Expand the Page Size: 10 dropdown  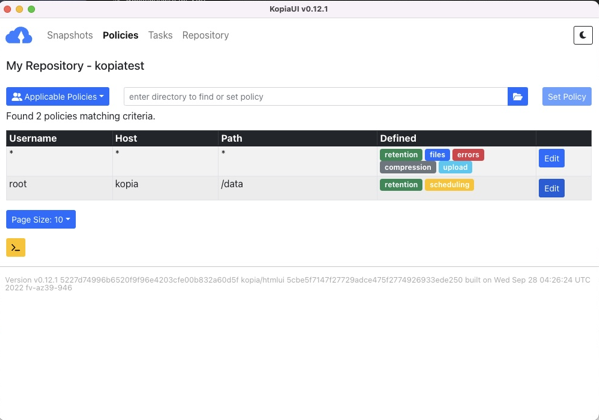41,219
